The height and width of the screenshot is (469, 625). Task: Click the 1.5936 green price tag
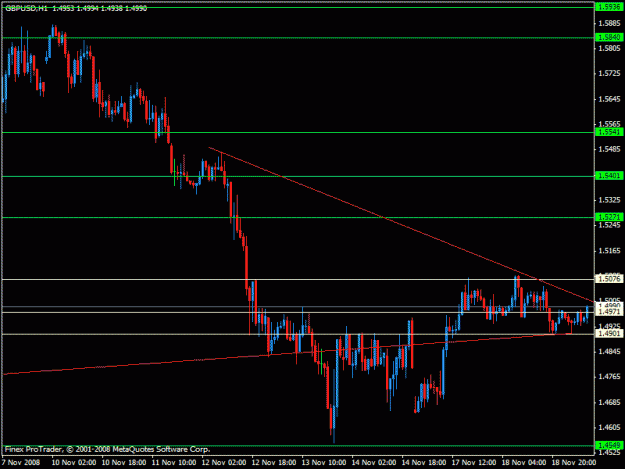[609, 7]
